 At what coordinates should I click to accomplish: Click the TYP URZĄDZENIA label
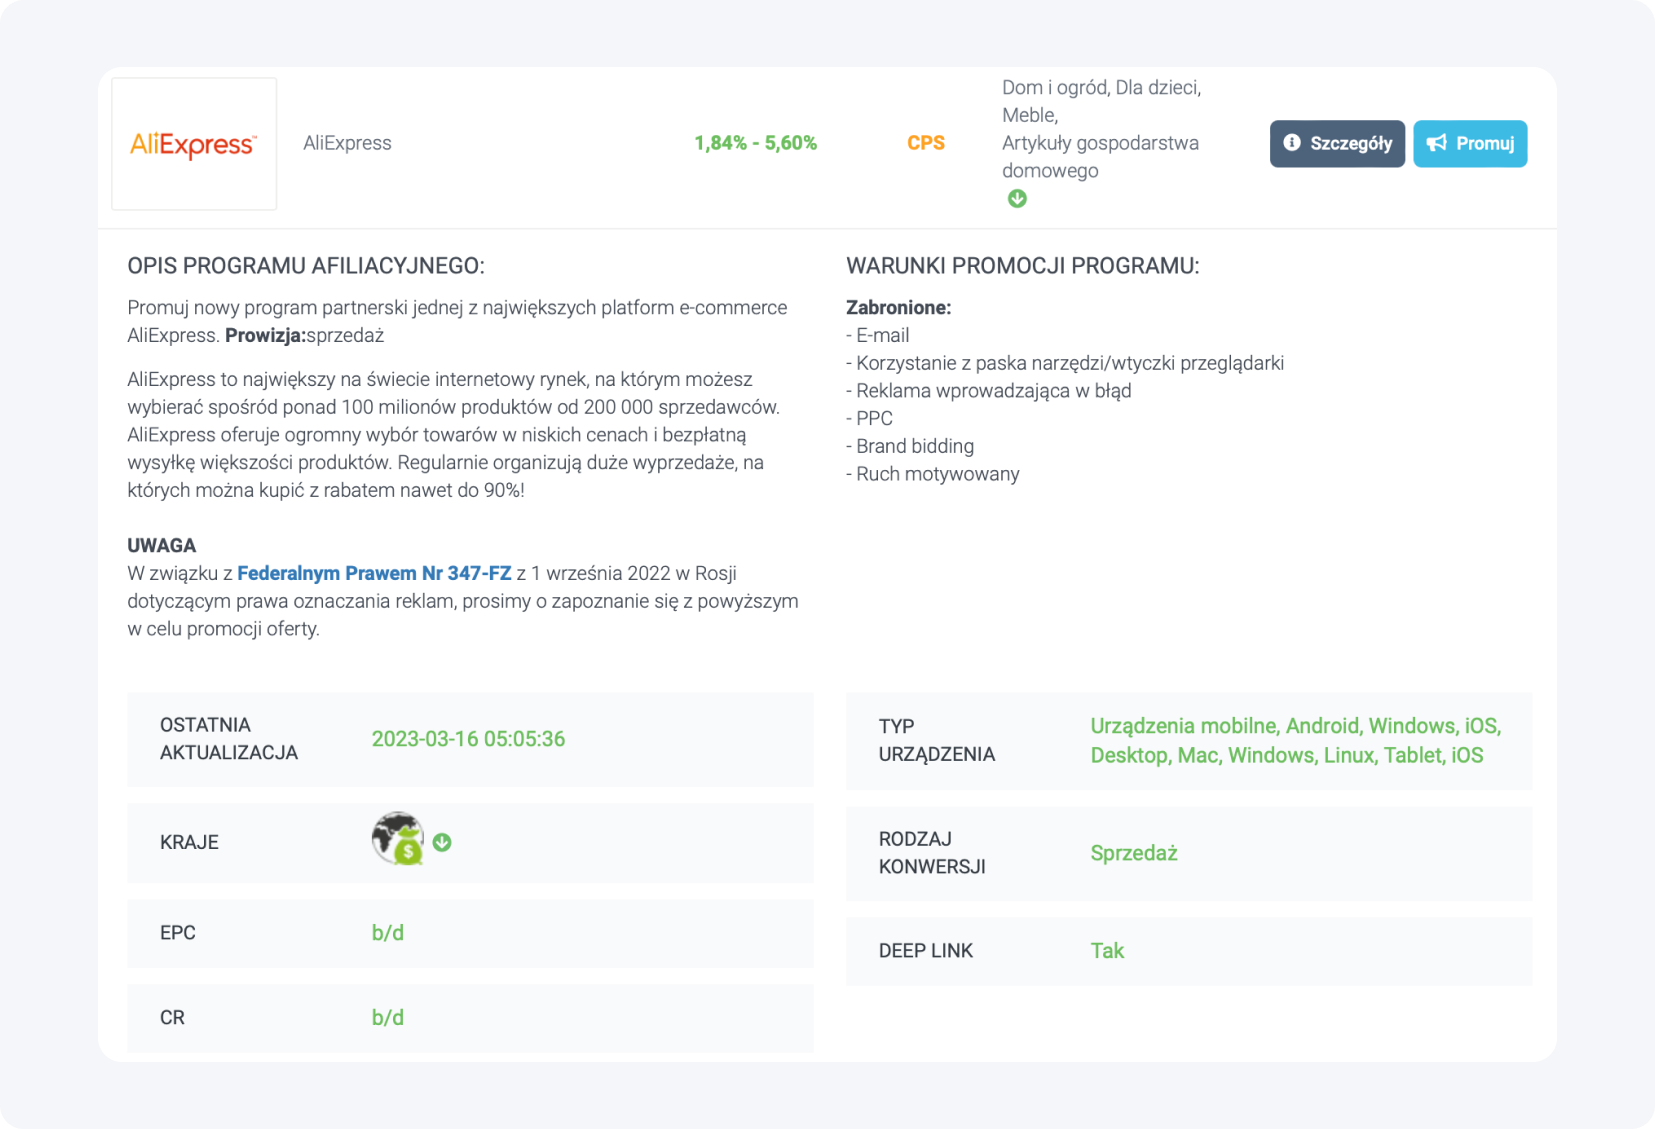pyautogui.click(x=937, y=740)
